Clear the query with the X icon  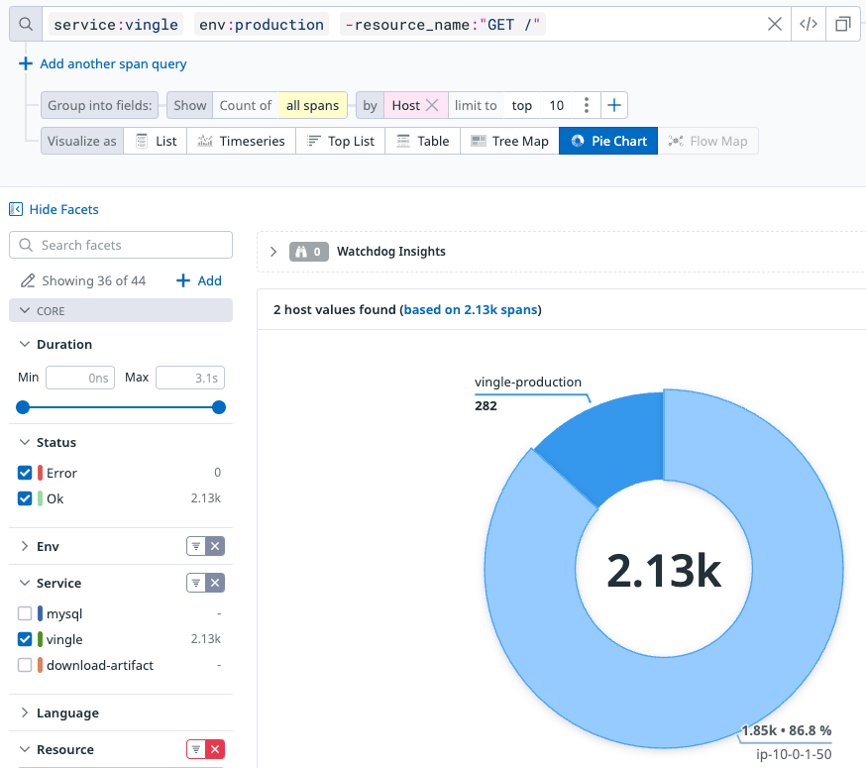click(774, 24)
